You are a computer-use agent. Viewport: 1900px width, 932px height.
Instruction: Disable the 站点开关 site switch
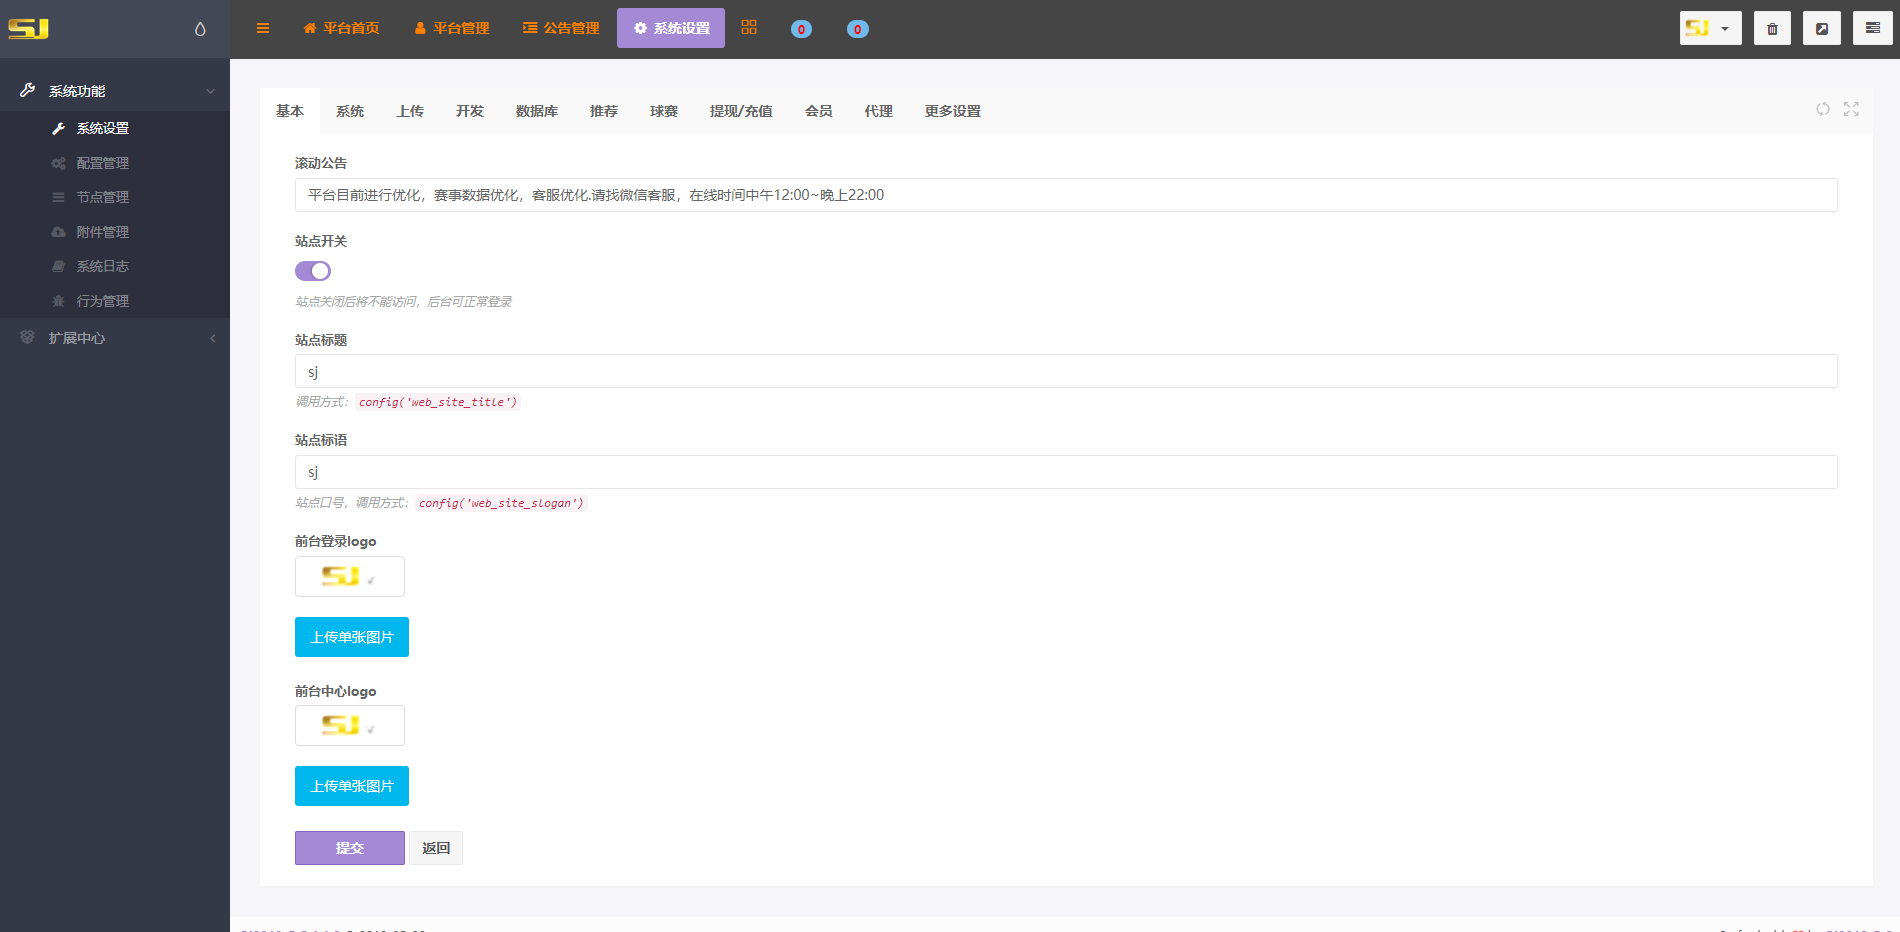coord(313,270)
